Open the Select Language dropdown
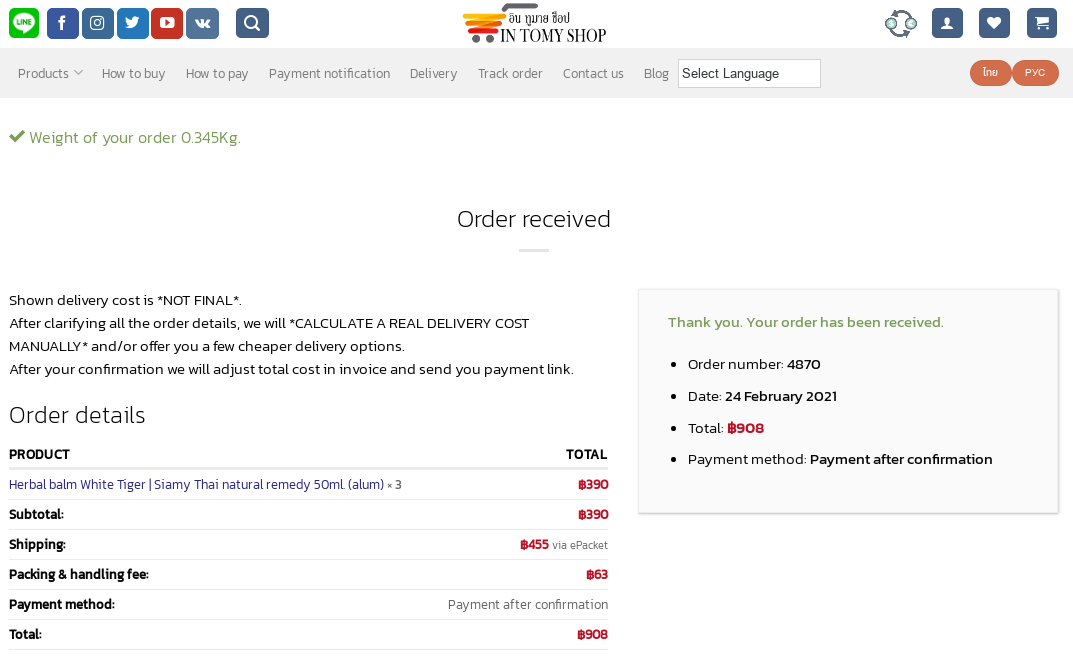 [x=749, y=73]
